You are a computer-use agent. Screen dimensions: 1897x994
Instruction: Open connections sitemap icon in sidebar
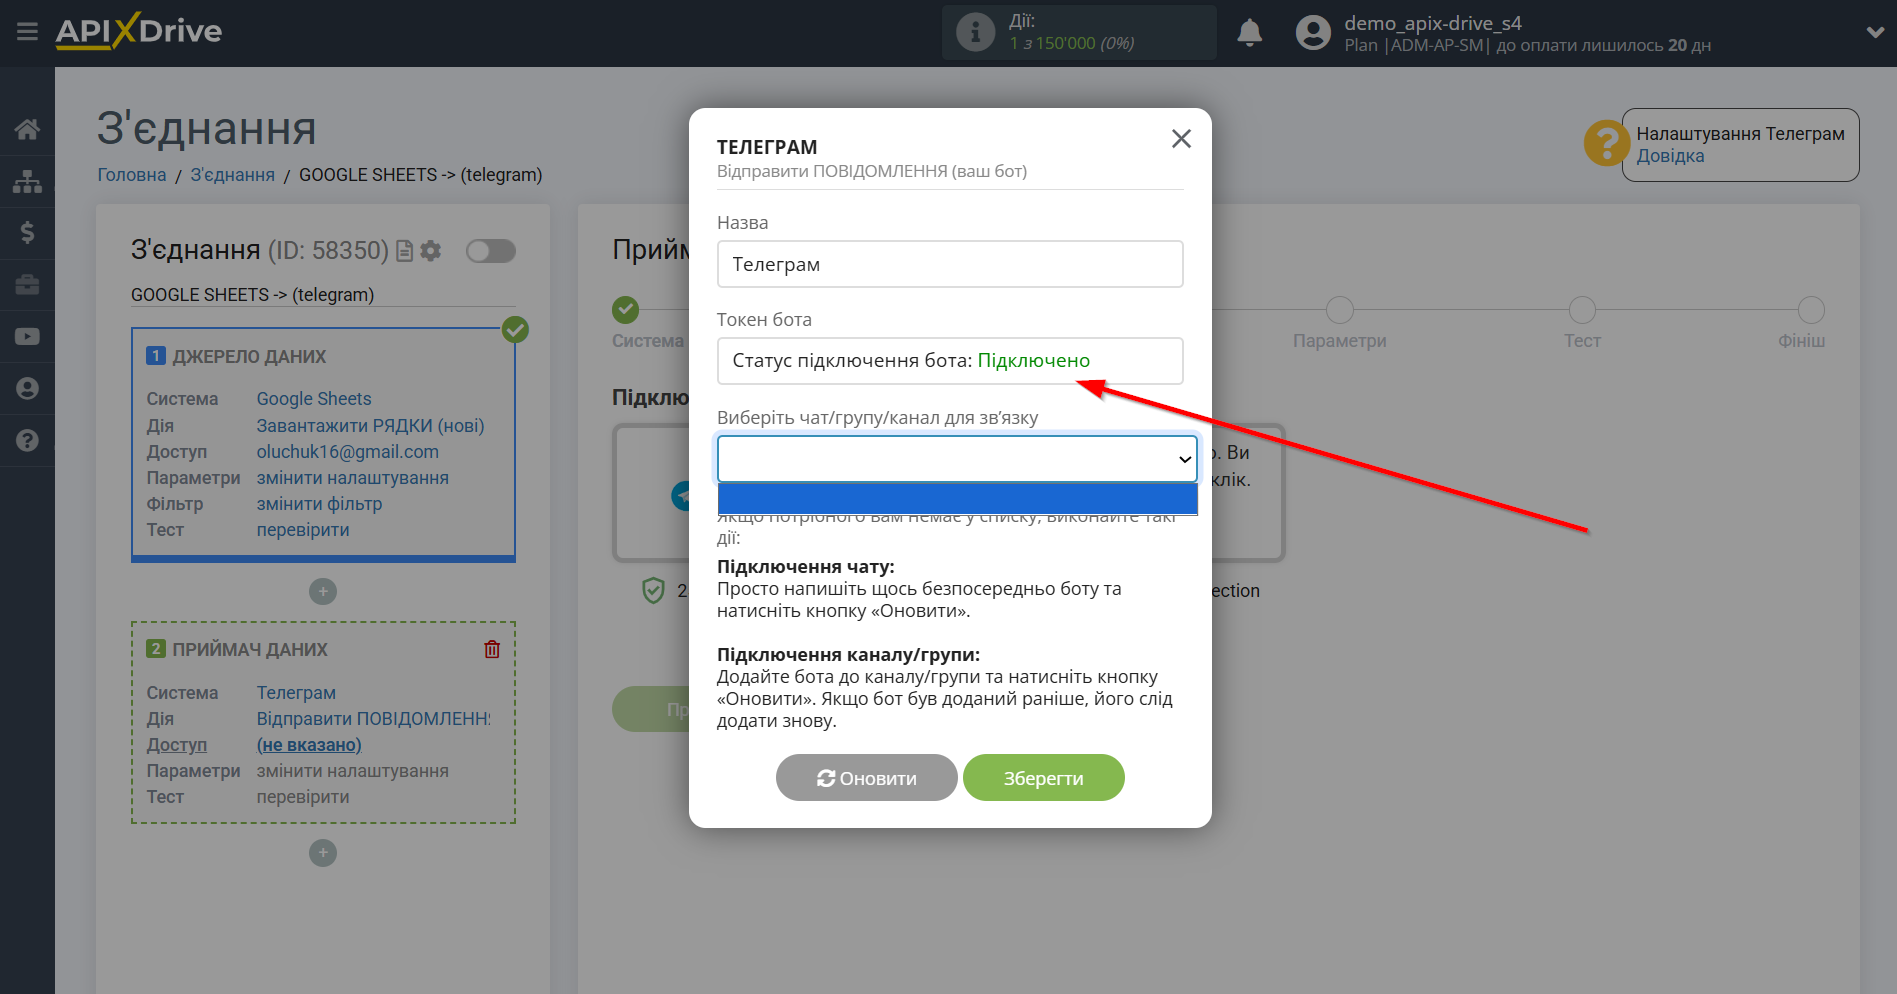pos(27,181)
